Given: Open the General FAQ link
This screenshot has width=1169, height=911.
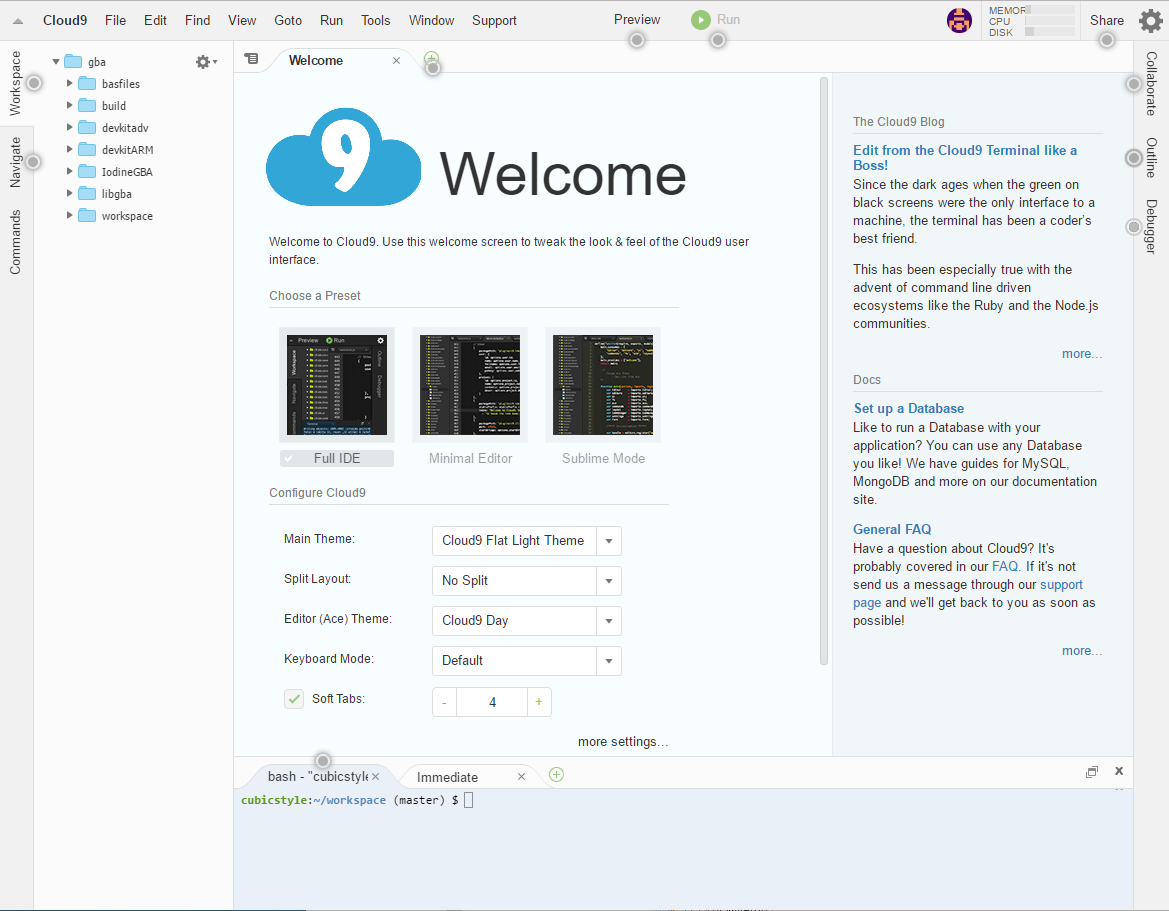Looking at the screenshot, I should point(892,529).
